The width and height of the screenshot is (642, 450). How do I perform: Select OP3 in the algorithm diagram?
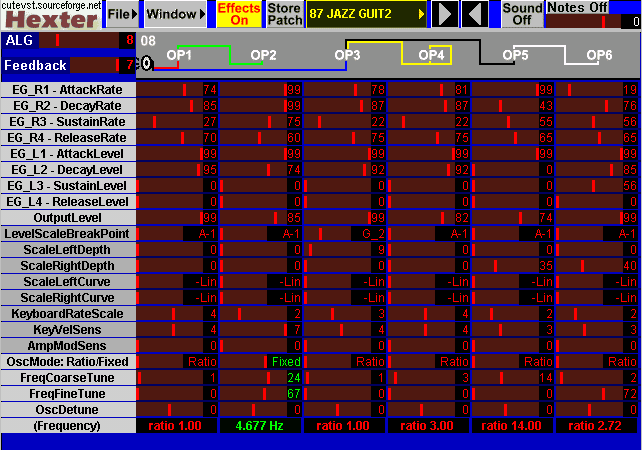tap(347, 55)
